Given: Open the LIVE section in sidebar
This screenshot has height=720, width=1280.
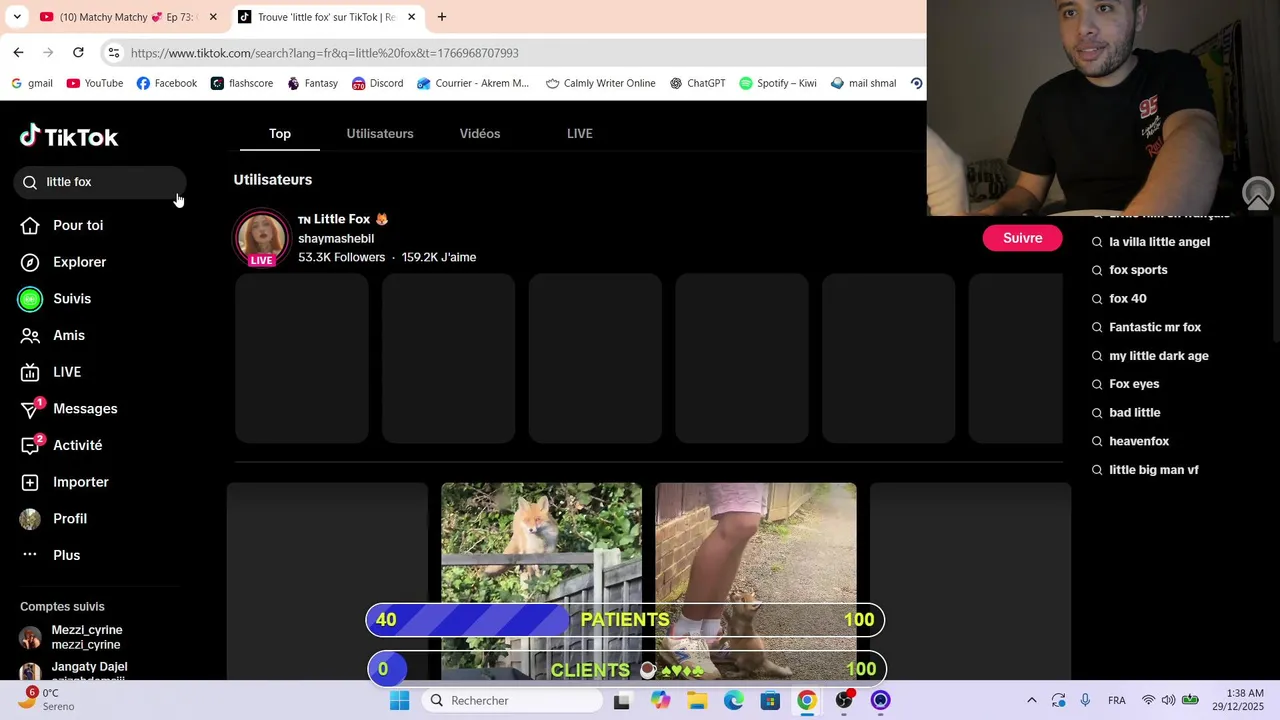Looking at the screenshot, I should pos(51,372).
